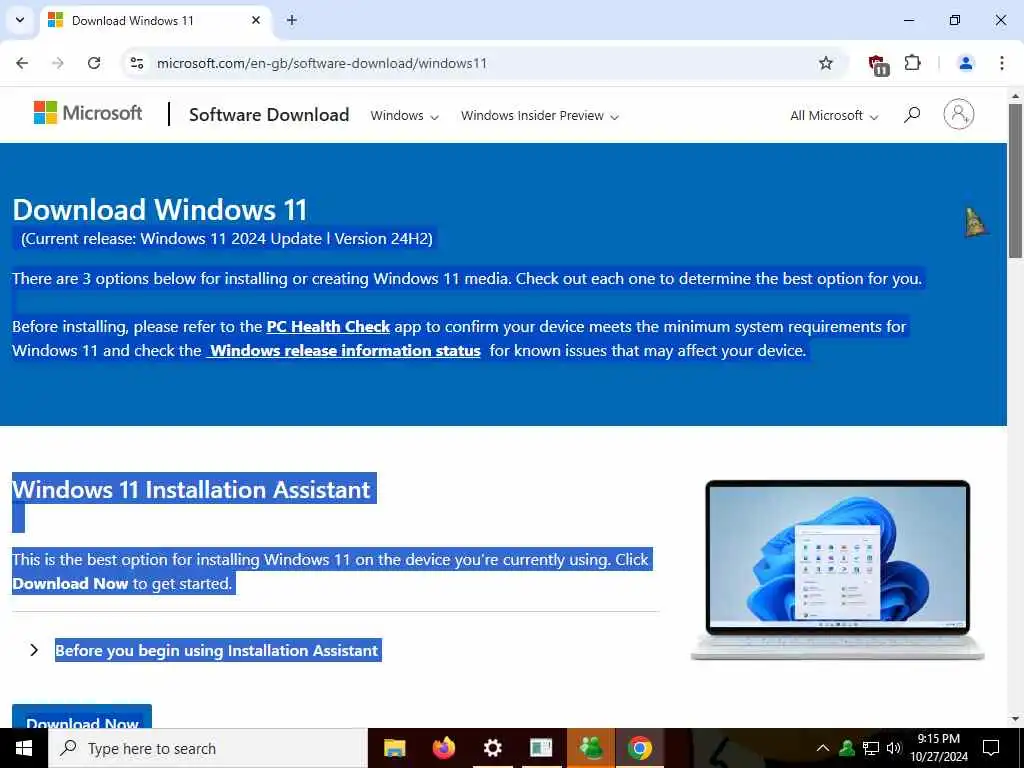Open the site search magnifier
The image size is (1024, 768).
pyautogui.click(x=912, y=115)
